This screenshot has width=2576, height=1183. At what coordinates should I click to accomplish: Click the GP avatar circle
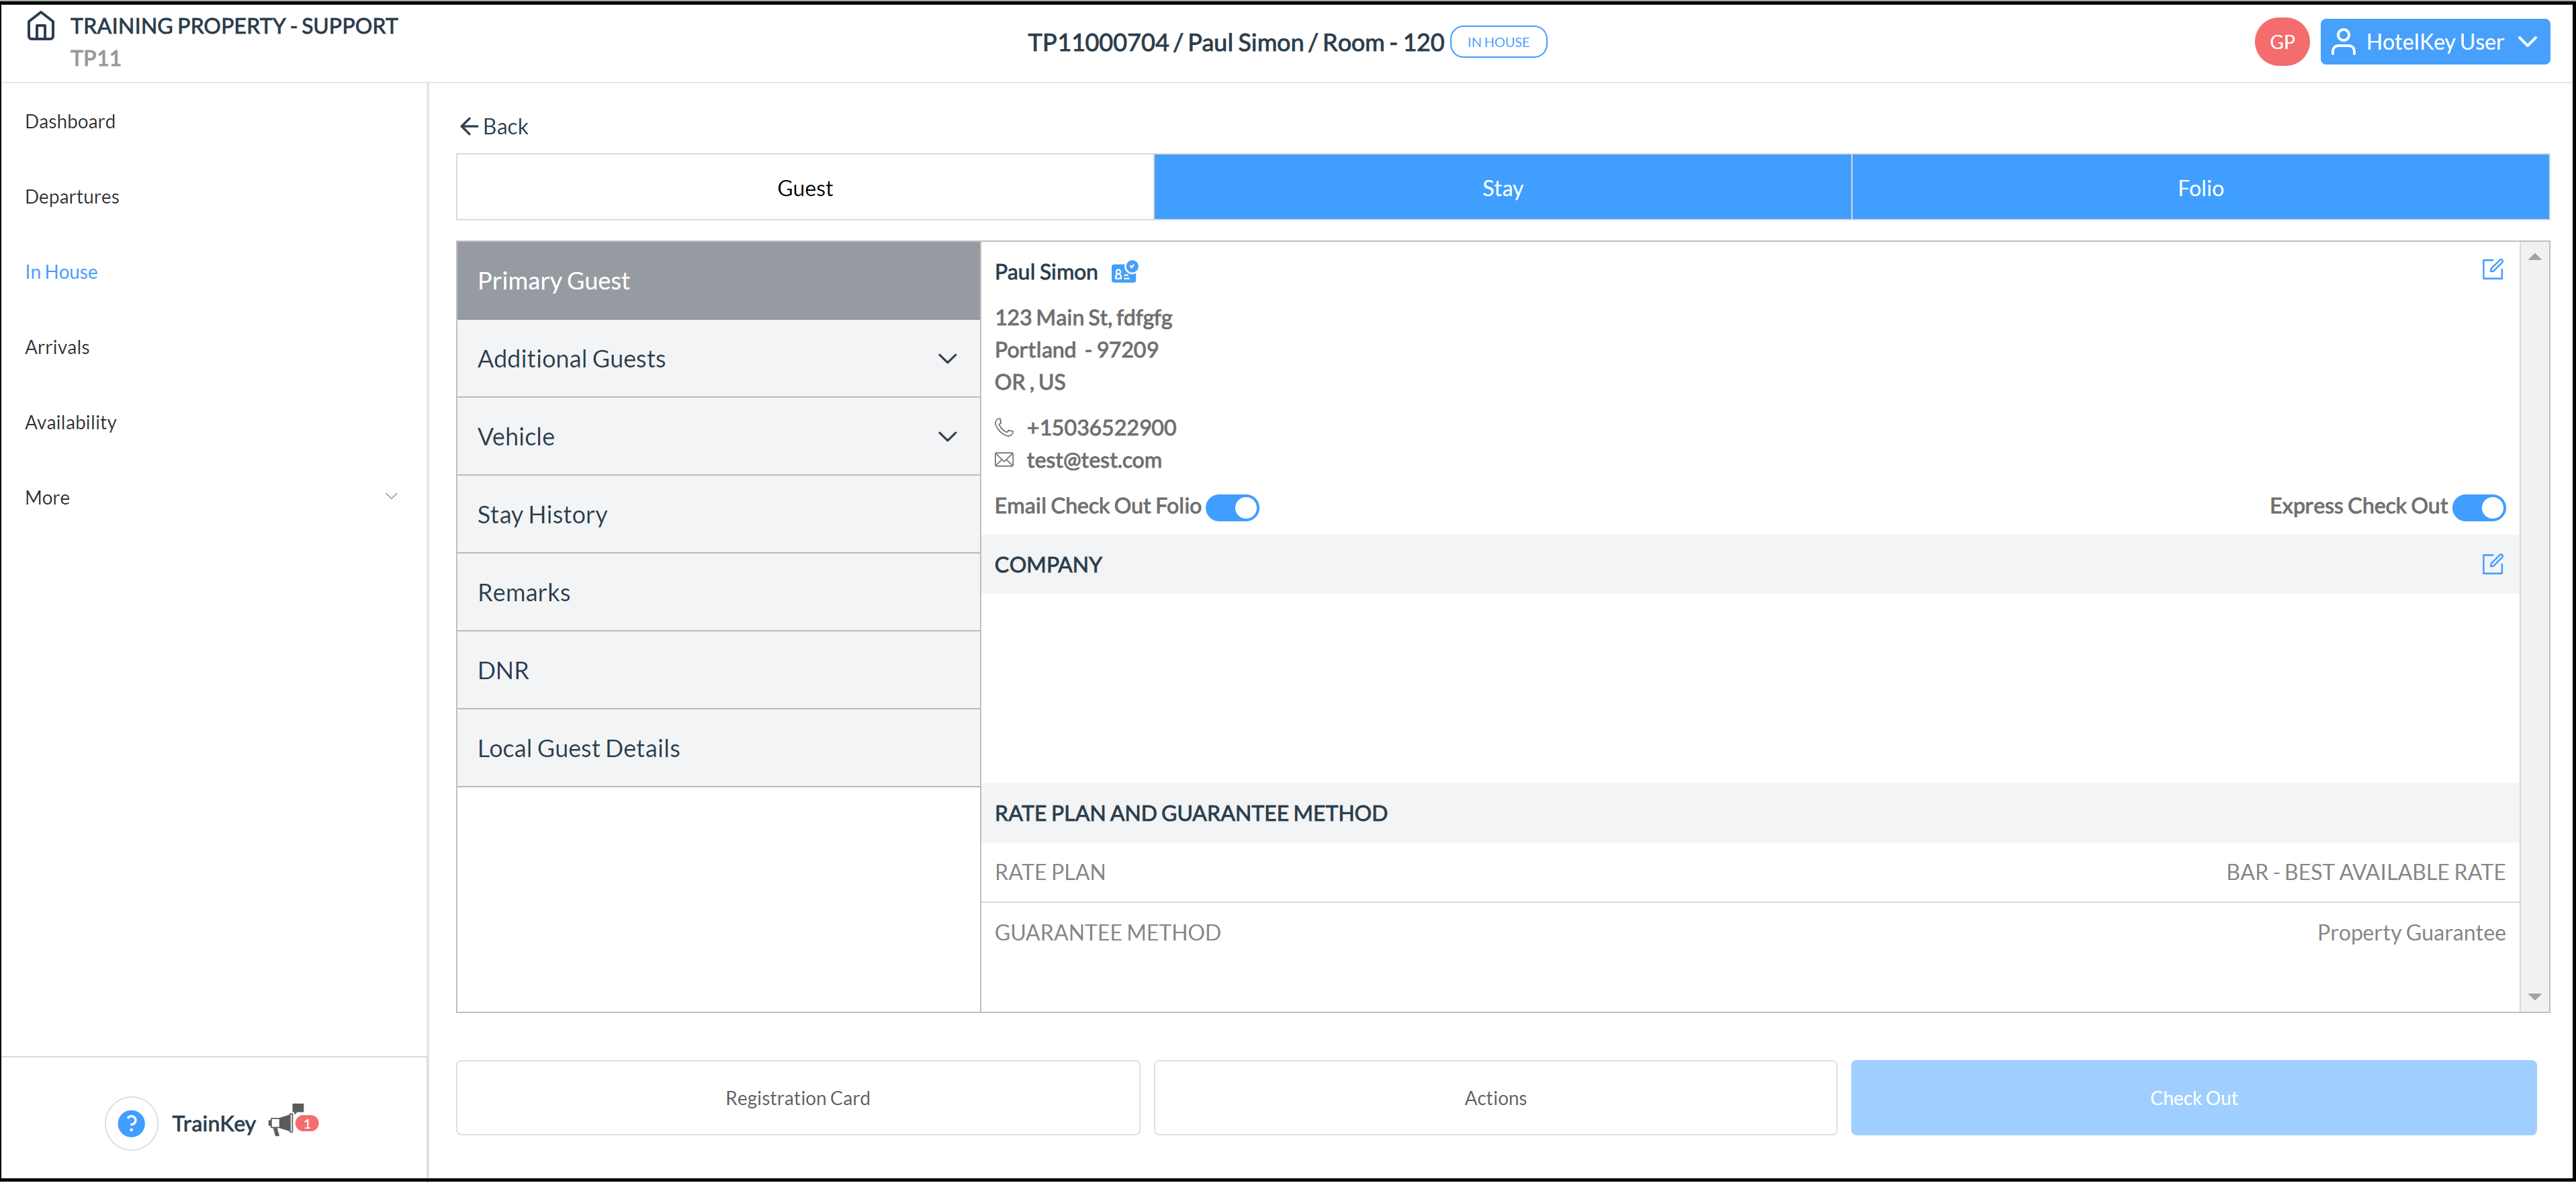[2282, 41]
